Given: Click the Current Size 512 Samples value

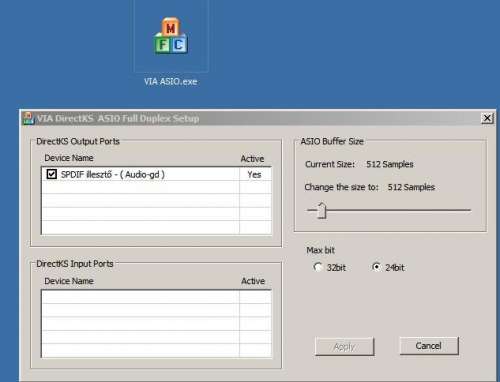Looking at the screenshot, I should click(390, 164).
